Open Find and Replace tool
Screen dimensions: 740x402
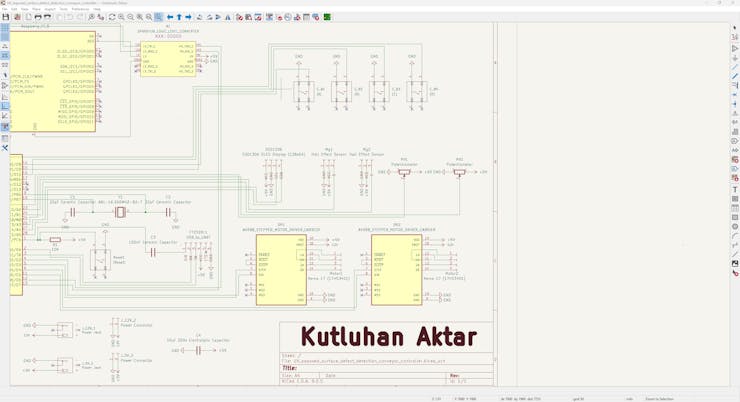(101, 17)
